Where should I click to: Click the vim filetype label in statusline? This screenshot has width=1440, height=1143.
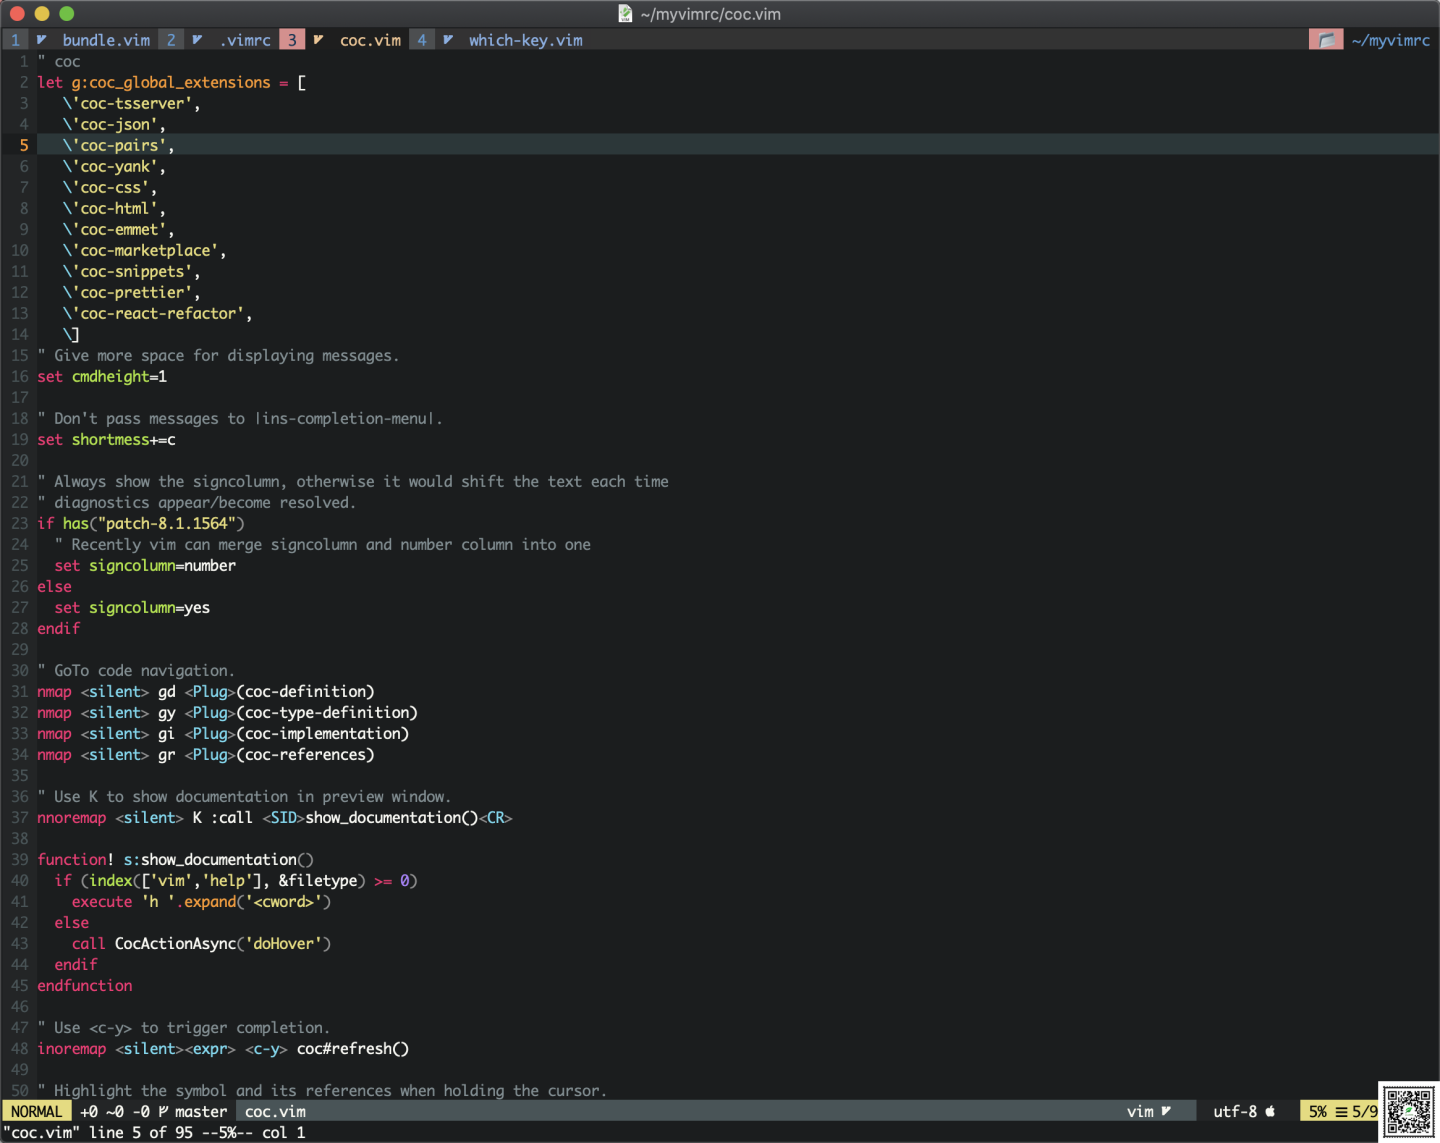(x=1140, y=1111)
